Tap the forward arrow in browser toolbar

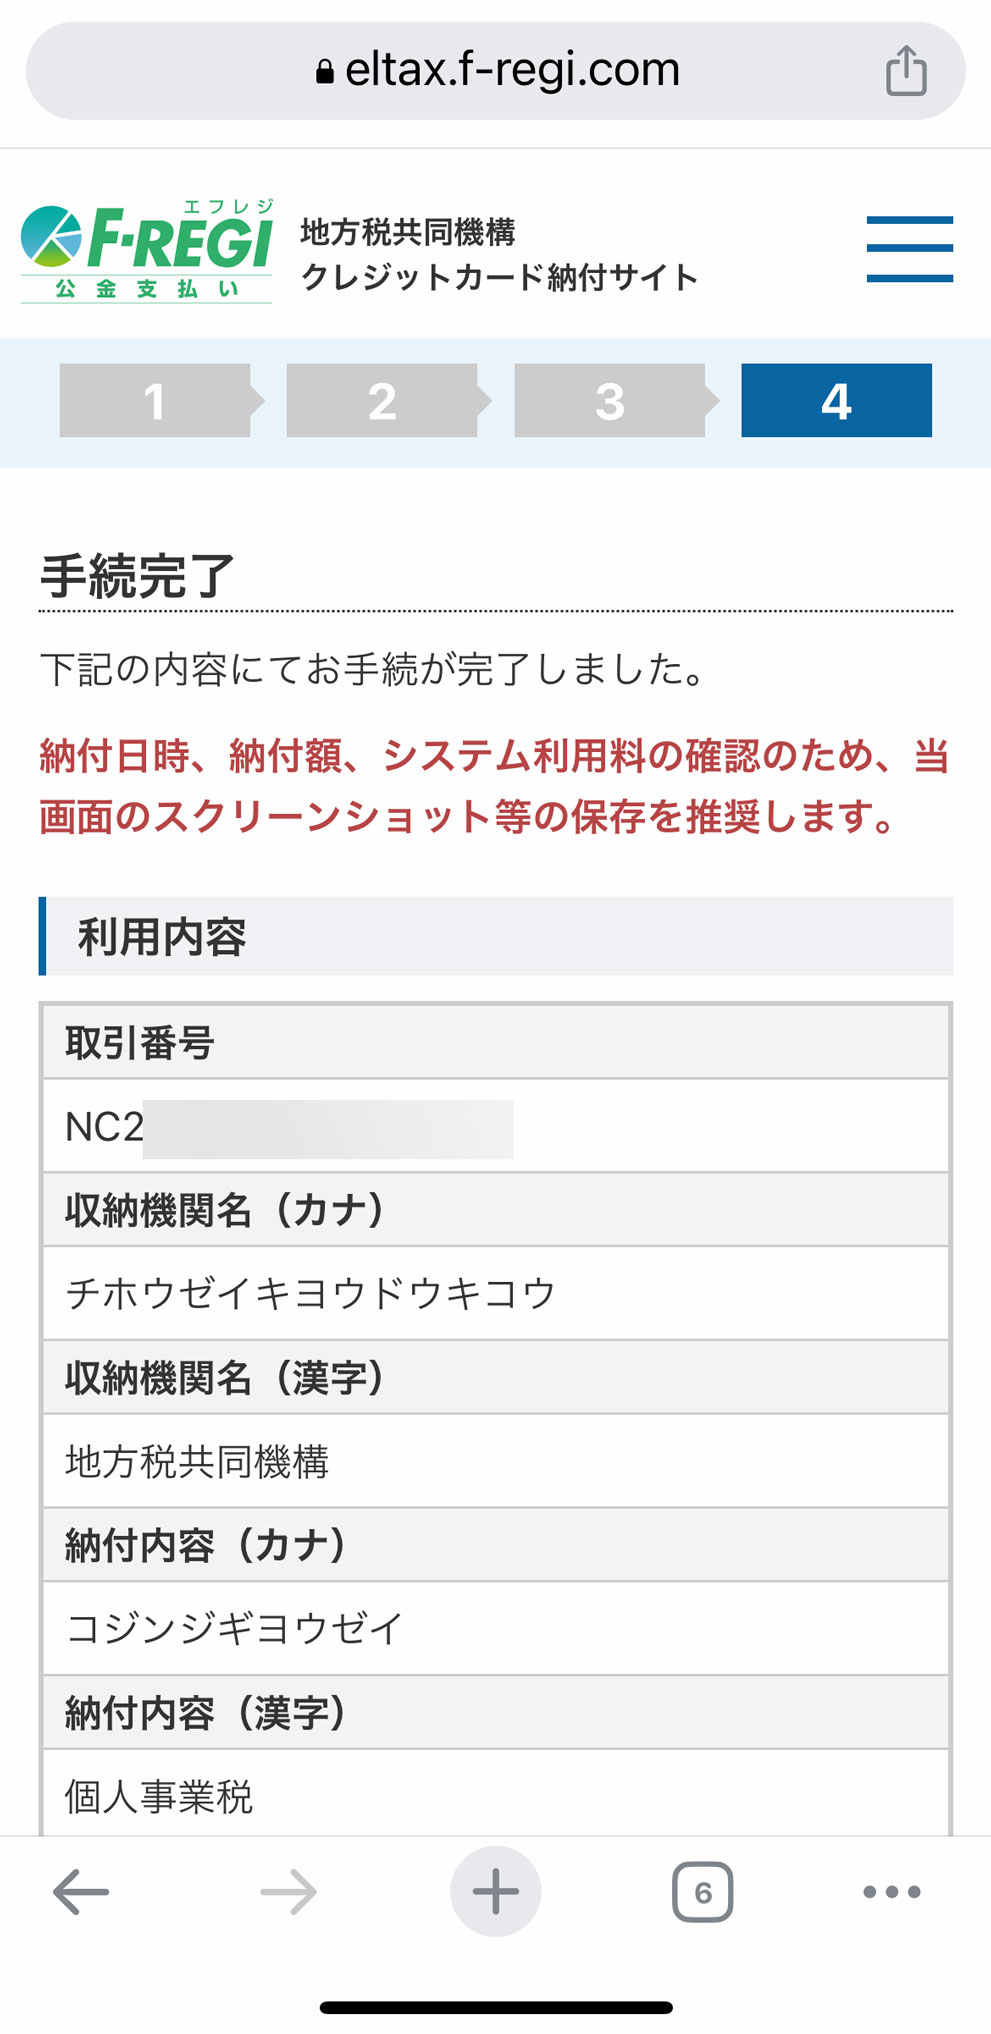288,1891
